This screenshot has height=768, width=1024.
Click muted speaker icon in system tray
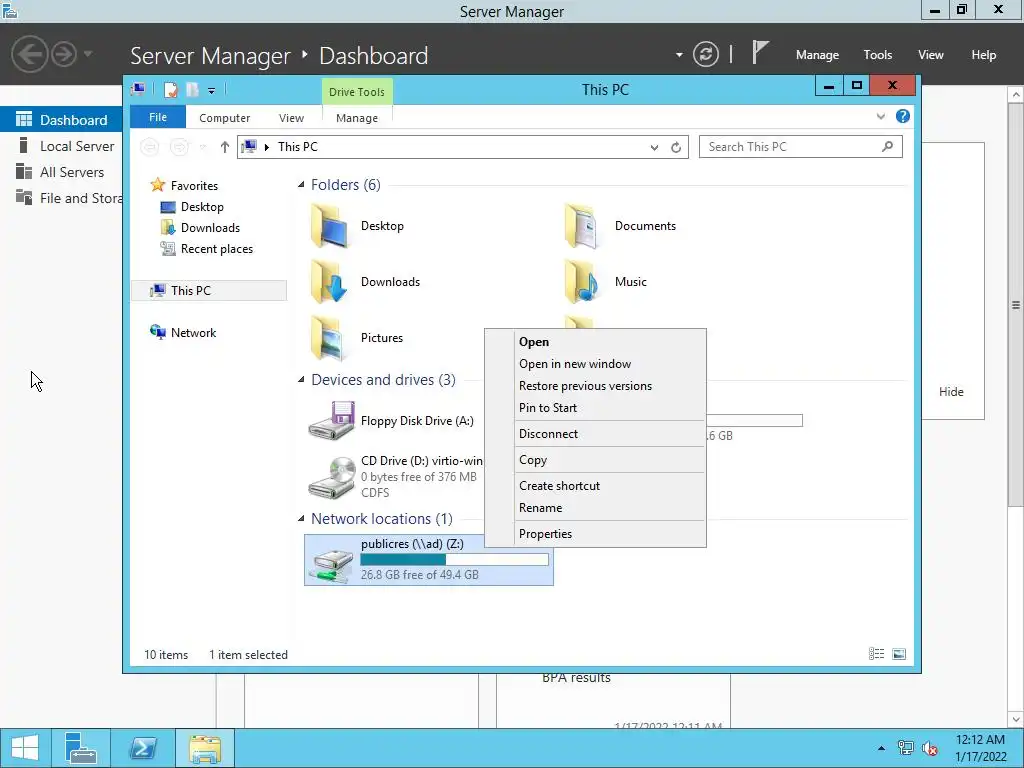click(x=929, y=748)
